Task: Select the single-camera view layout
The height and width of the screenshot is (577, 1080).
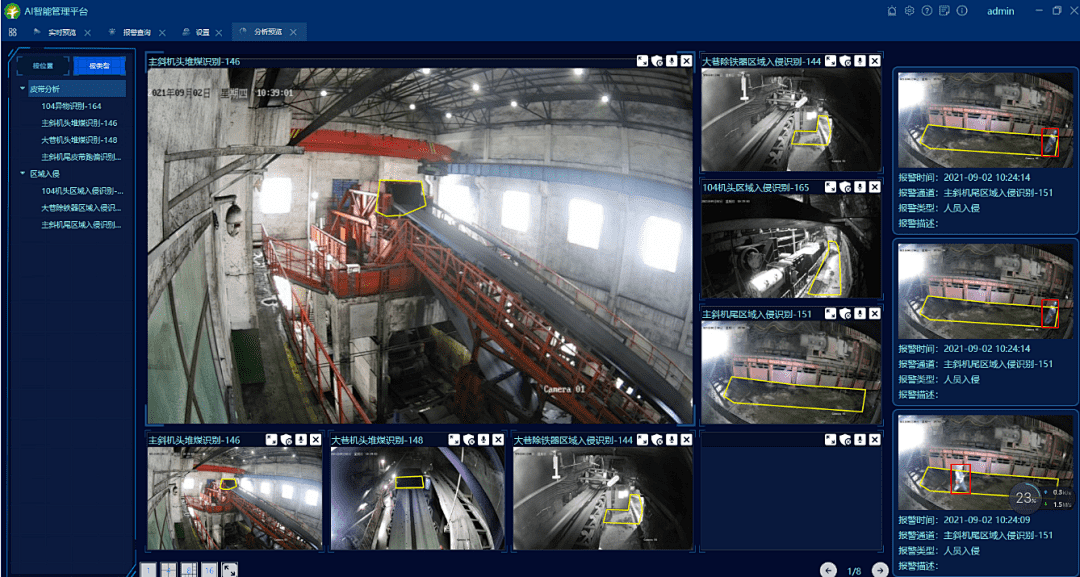Action: click(x=147, y=569)
